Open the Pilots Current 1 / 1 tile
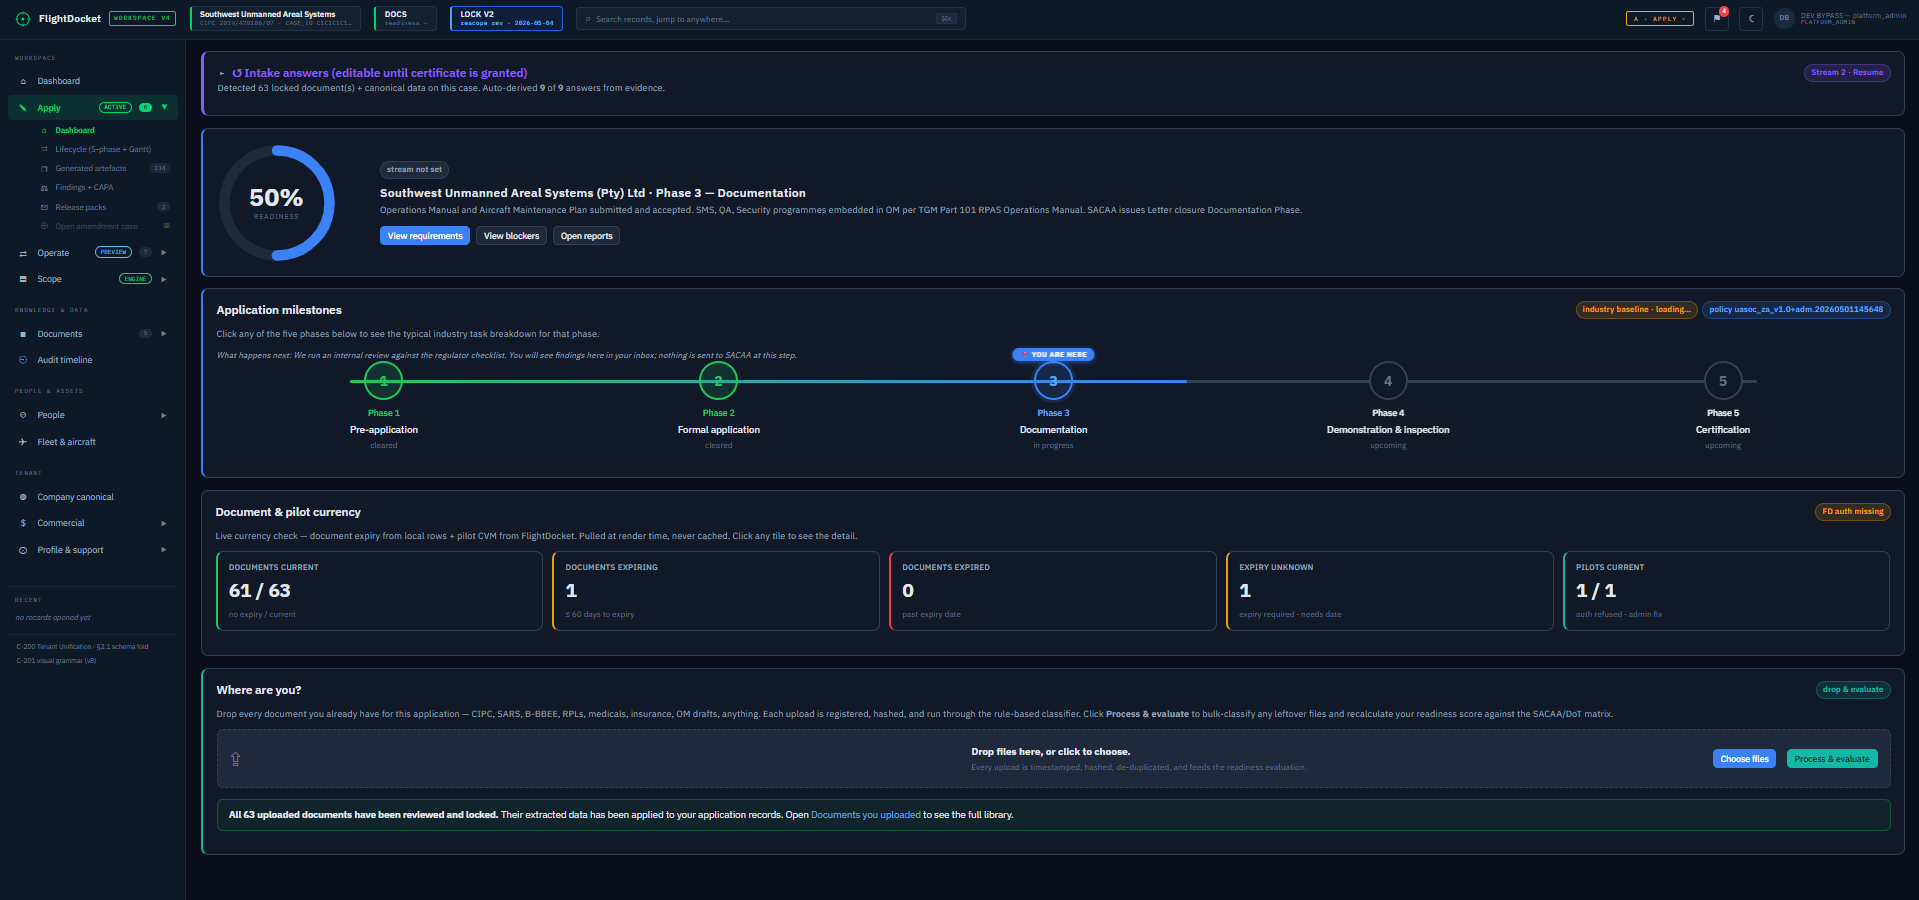 pyautogui.click(x=1727, y=591)
